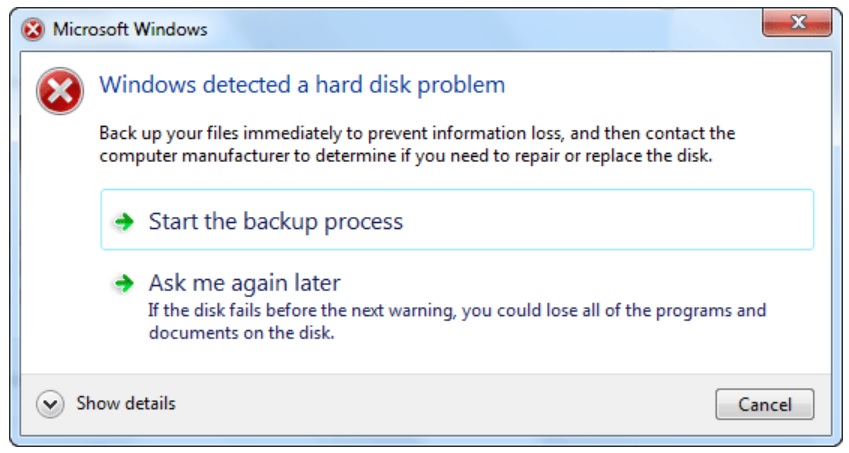Click the Windows detected a hard disk problem heading

tap(301, 84)
